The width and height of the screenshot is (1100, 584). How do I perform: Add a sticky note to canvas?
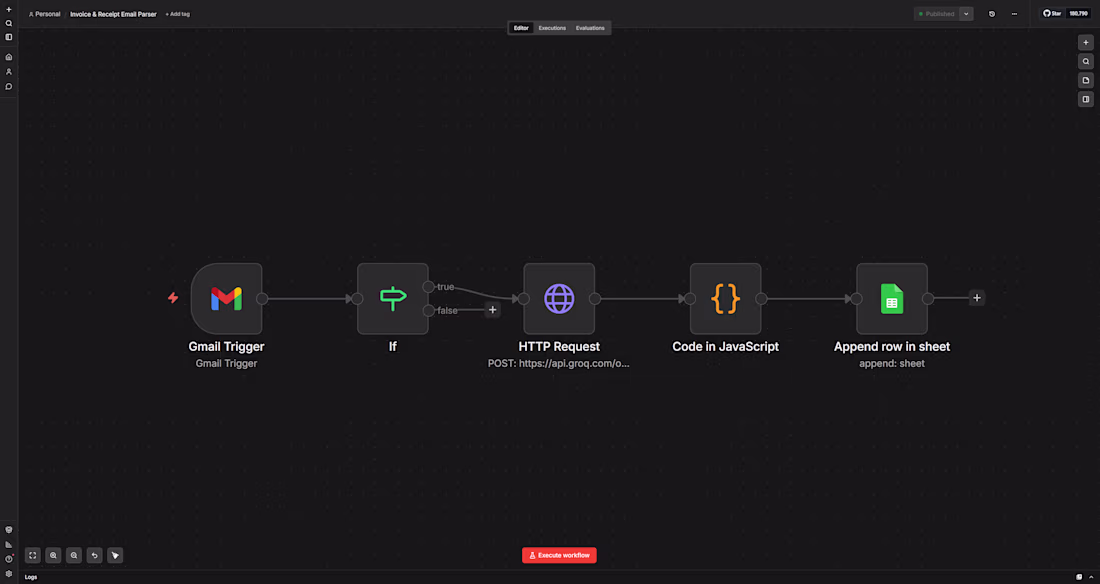(x=1085, y=80)
